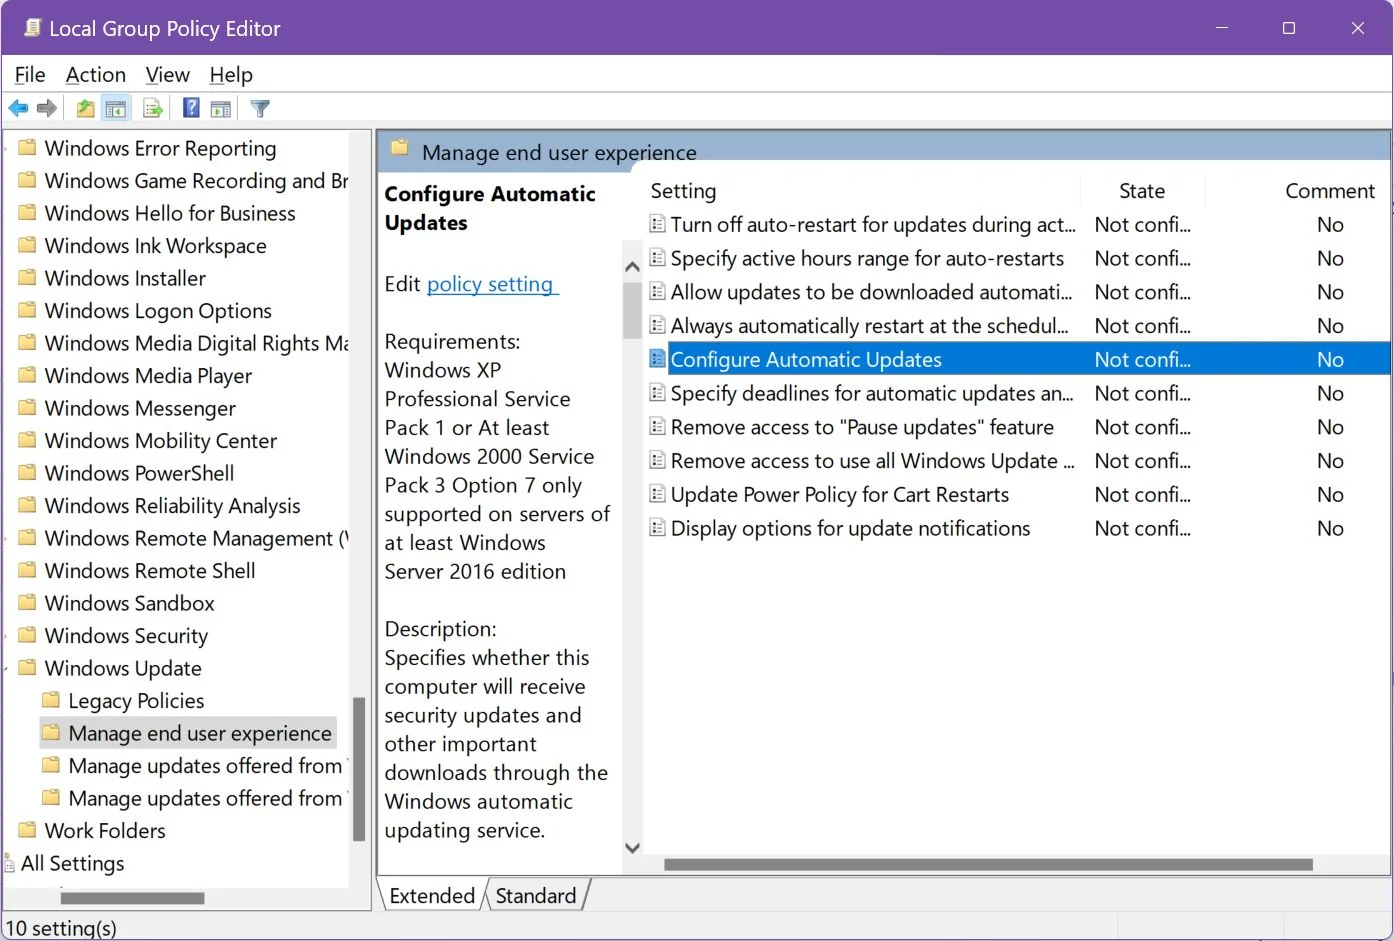The image size is (1394, 941).
Task: Click the Forward arrow toolbar icon
Action: pyautogui.click(x=47, y=108)
